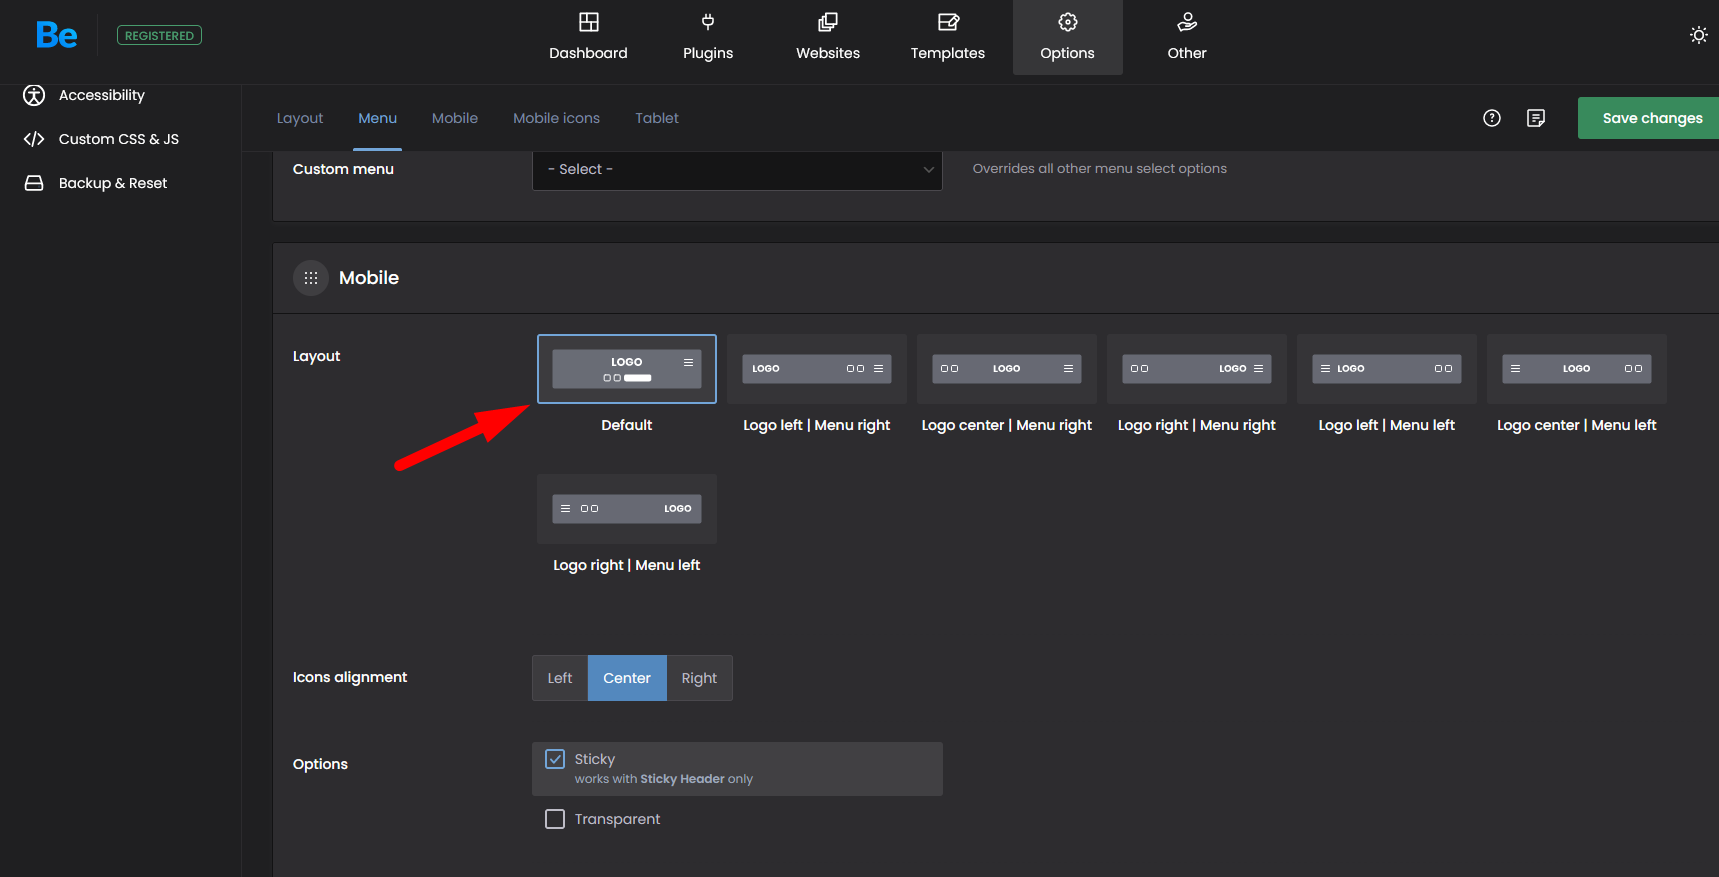Switch to the Mobile tab
The width and height of the screenshot is (1719, 877).
pos(455,118)
